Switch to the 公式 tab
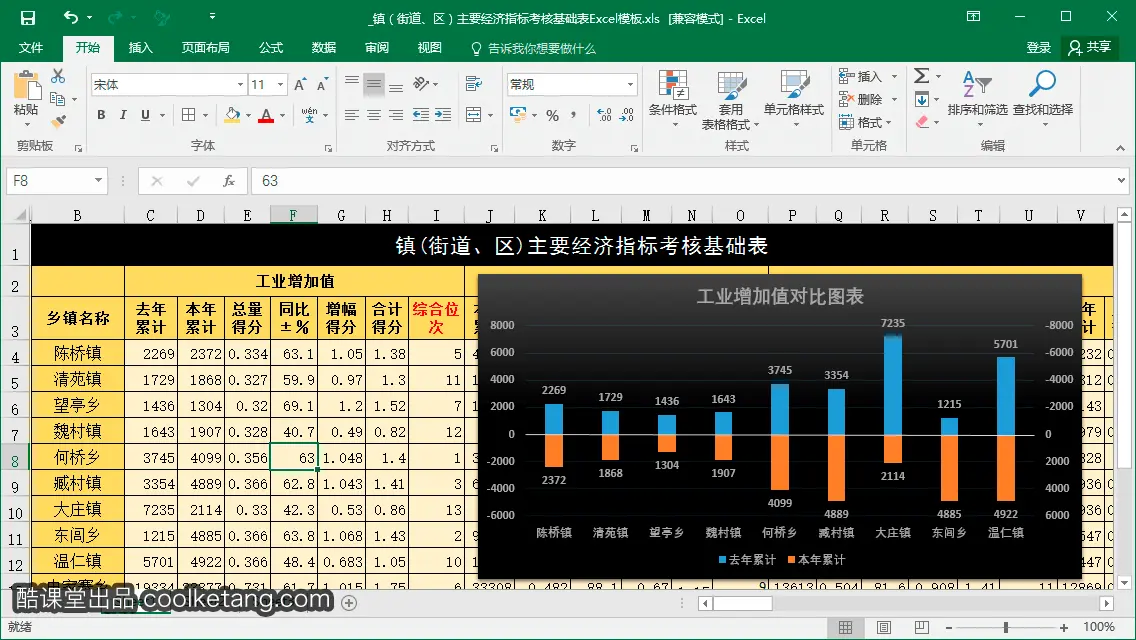1136x640 pixels. point(271,48)
